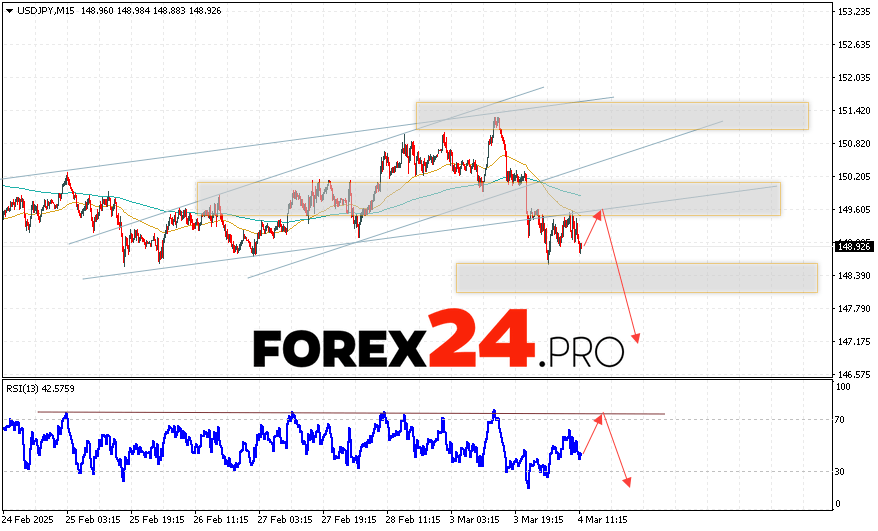The height and width of the screenshot is (531, 878).
Task: Select the red horizontal line in RSI panel
Action: point(350,413)
